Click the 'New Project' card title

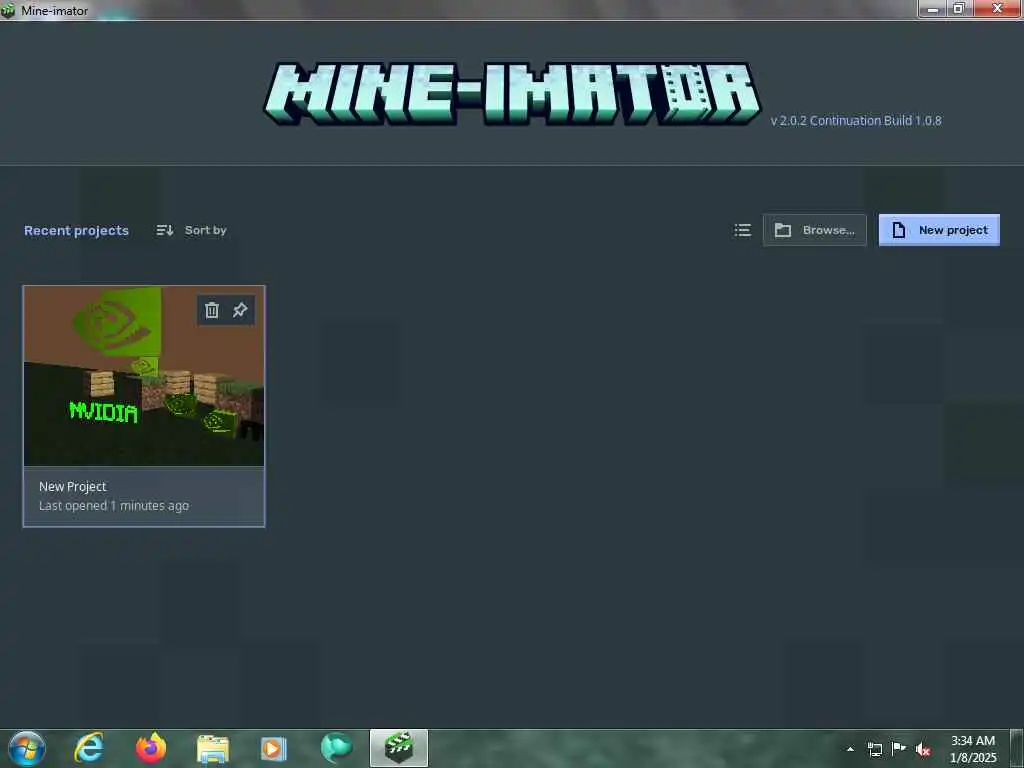tap(72, 487)
